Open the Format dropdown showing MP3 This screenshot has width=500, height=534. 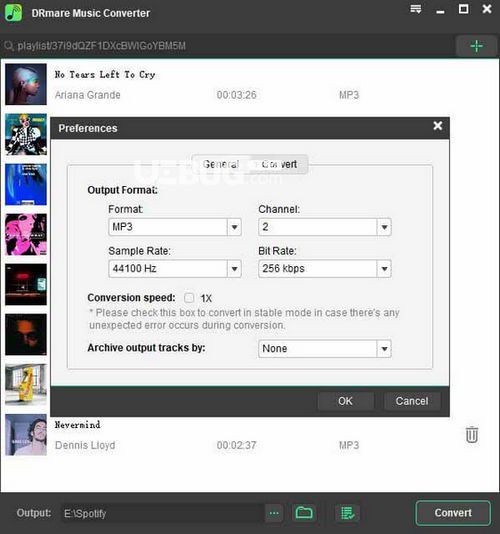[175, 227]
